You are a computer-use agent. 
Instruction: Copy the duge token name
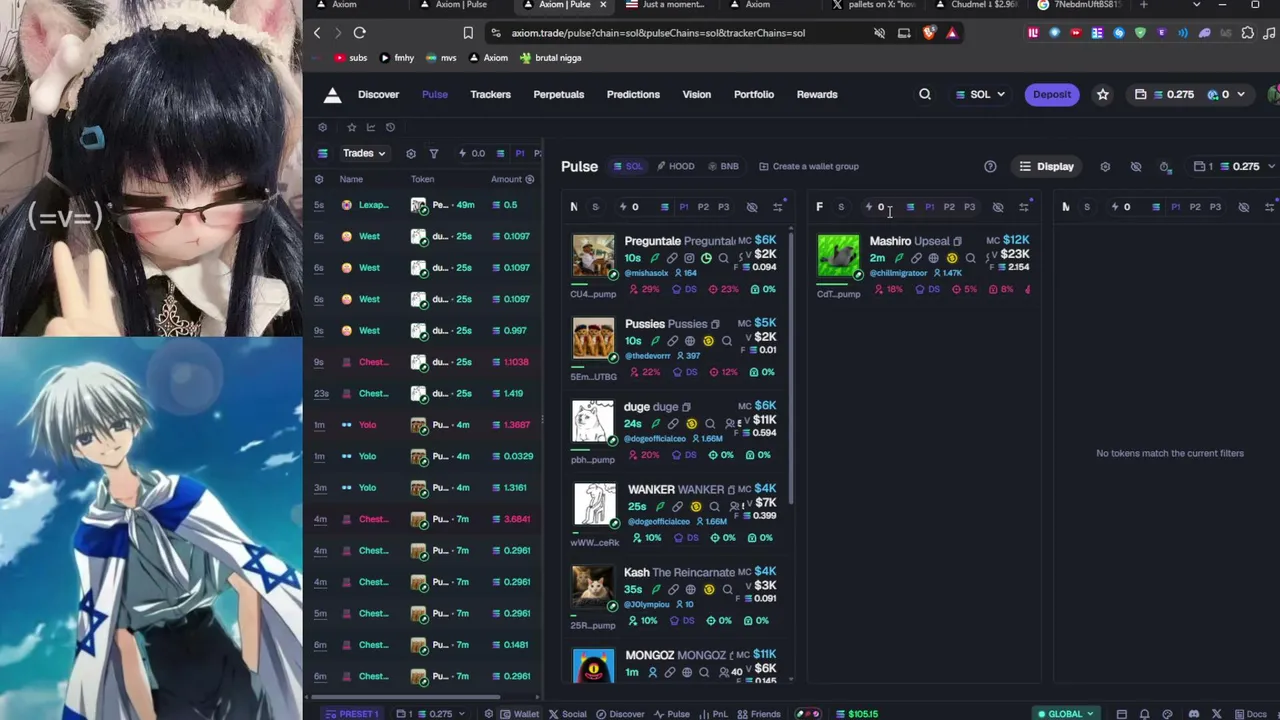686,407
